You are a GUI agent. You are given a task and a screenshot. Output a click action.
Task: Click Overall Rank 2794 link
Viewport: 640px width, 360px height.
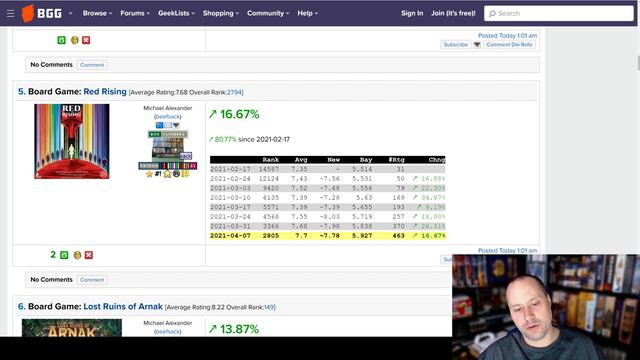tap(234, 92)
